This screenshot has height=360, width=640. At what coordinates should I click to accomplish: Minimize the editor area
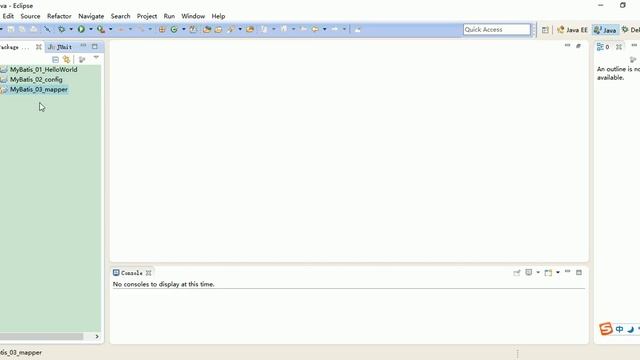pyautogui.click(x=567, y=45)
